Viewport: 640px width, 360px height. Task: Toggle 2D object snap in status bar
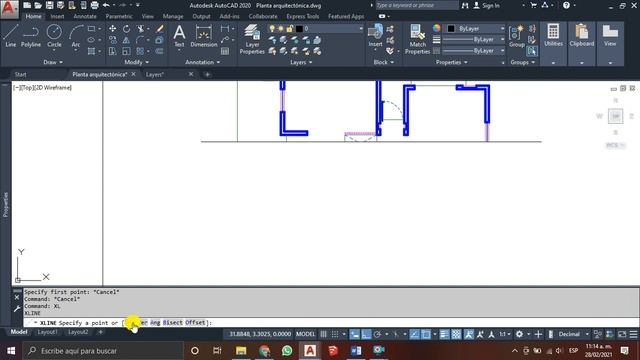(426, 334)
